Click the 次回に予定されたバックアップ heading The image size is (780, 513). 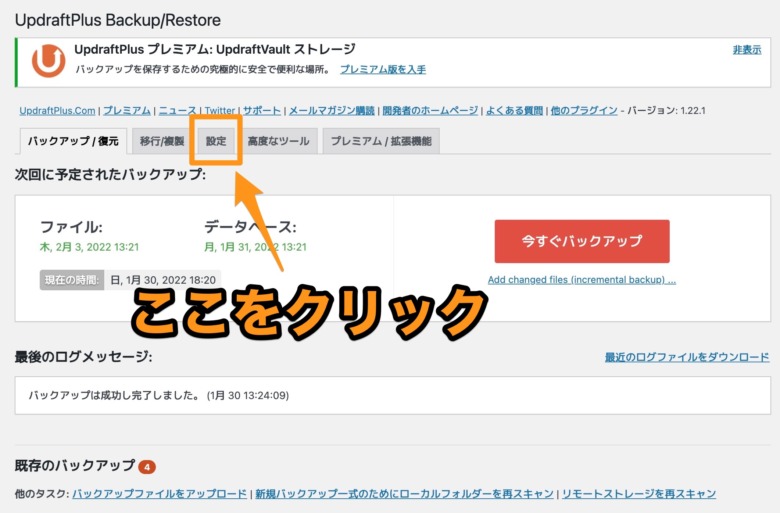click(110, 175)
